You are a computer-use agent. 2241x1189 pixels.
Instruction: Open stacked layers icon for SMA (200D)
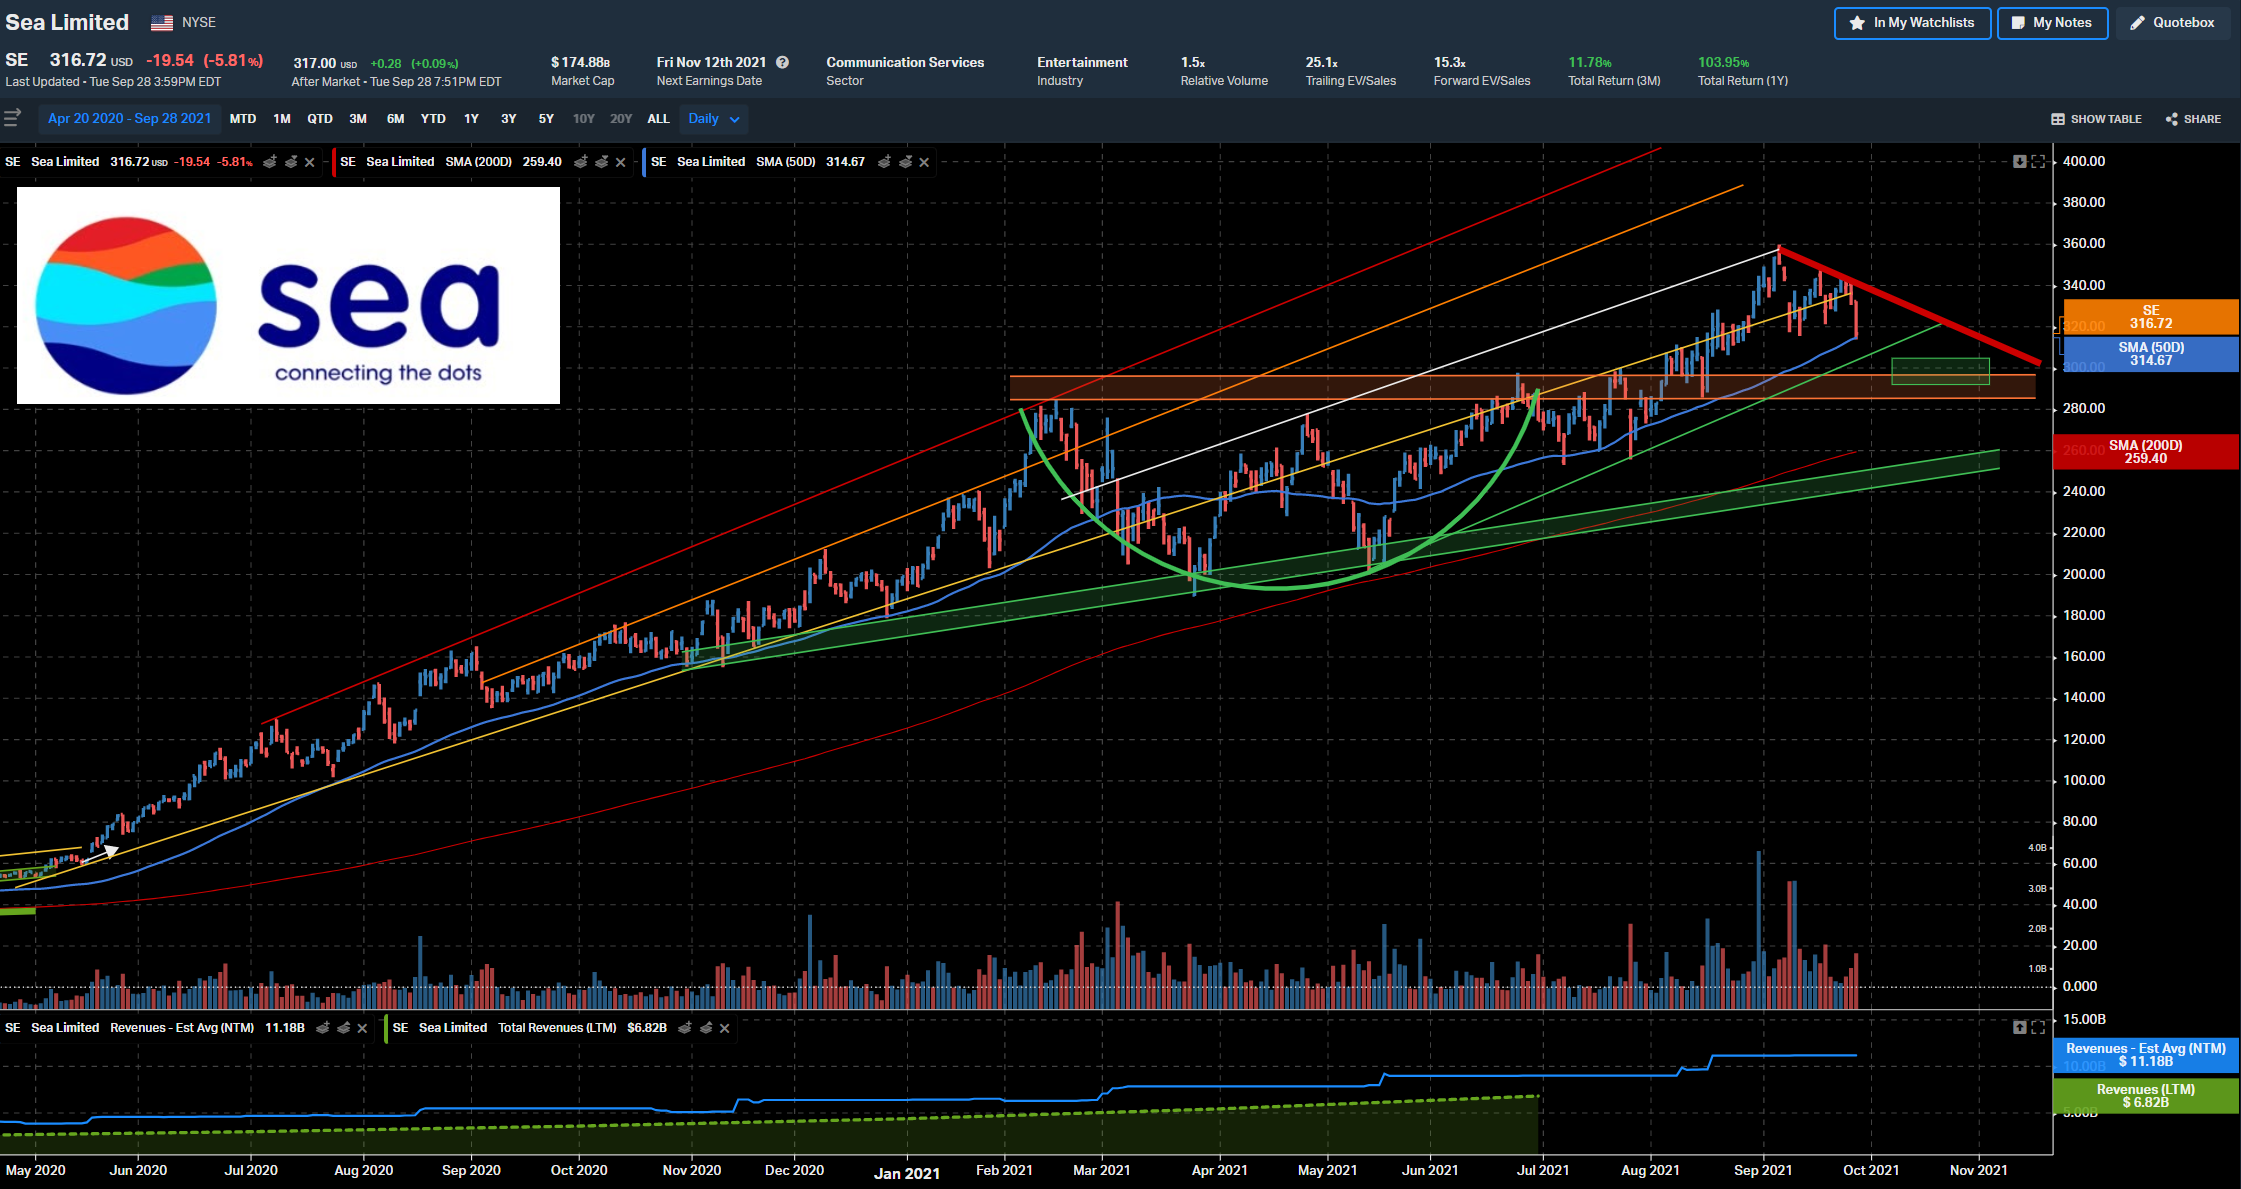pyautogui.click(x=602, y=162)
